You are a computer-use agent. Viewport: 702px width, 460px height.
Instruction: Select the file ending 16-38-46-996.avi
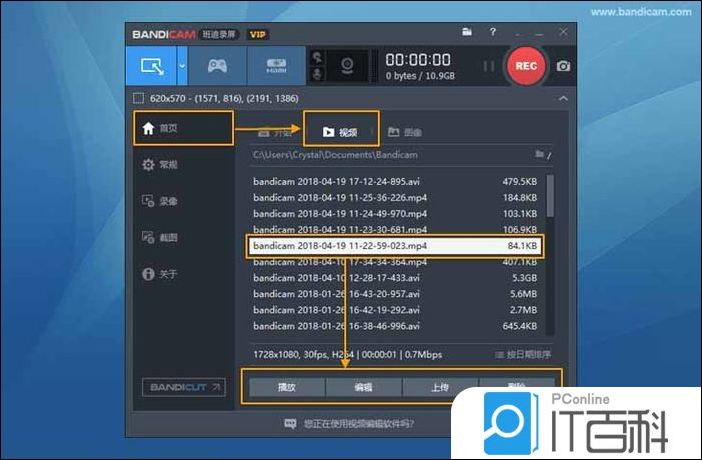point(395,326)
